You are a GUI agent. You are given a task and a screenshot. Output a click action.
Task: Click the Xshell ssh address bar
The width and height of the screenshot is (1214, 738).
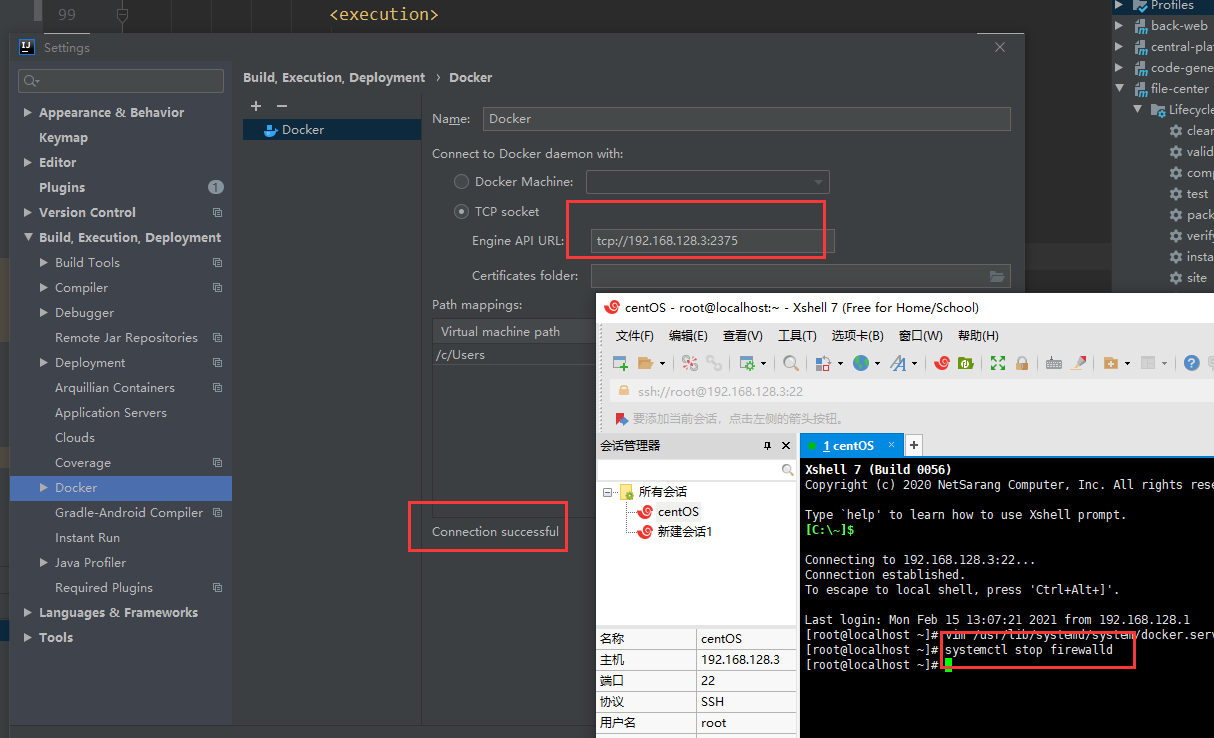[910, 392]
